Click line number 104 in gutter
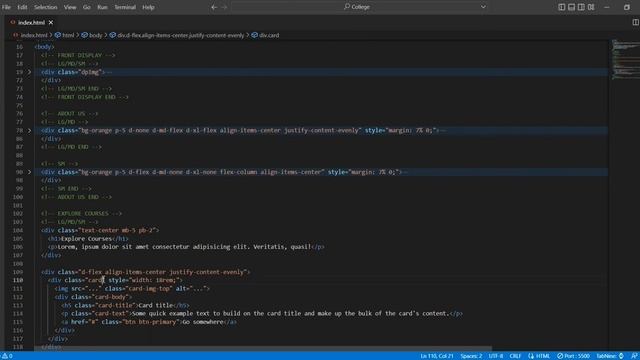Image resolution: width=640 pixels, height=360 pixels. coord(18,230)
